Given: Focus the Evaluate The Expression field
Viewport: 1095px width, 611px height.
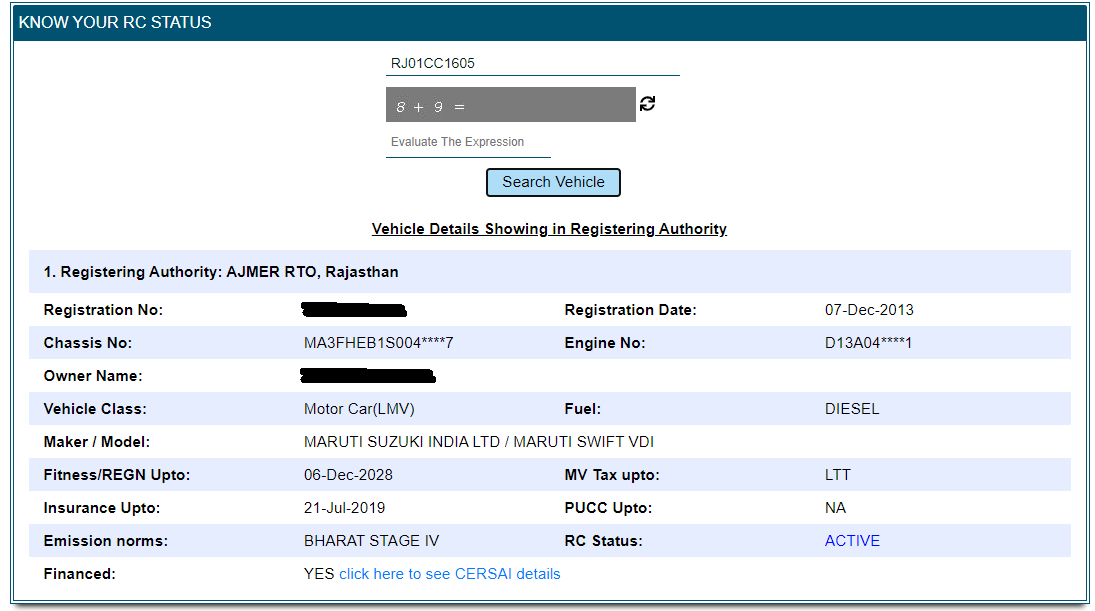Looking at the screenshot, I should click(x=468, y=142).
